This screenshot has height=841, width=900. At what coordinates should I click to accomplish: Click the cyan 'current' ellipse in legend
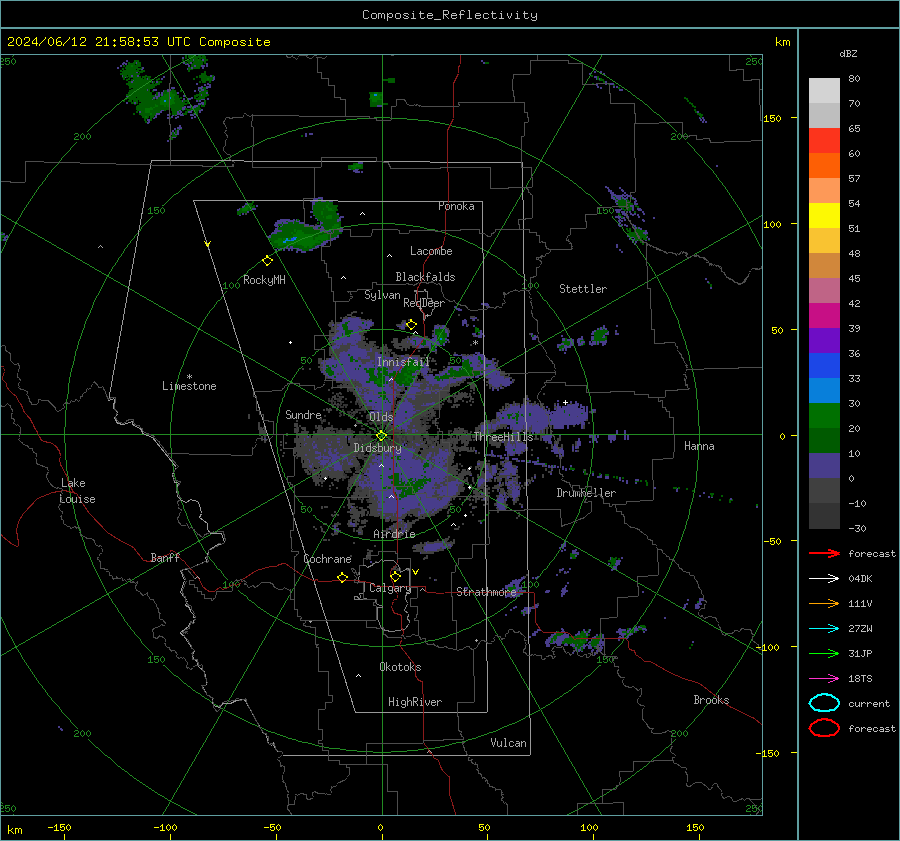pyautogui.click(x=824, y=703)
